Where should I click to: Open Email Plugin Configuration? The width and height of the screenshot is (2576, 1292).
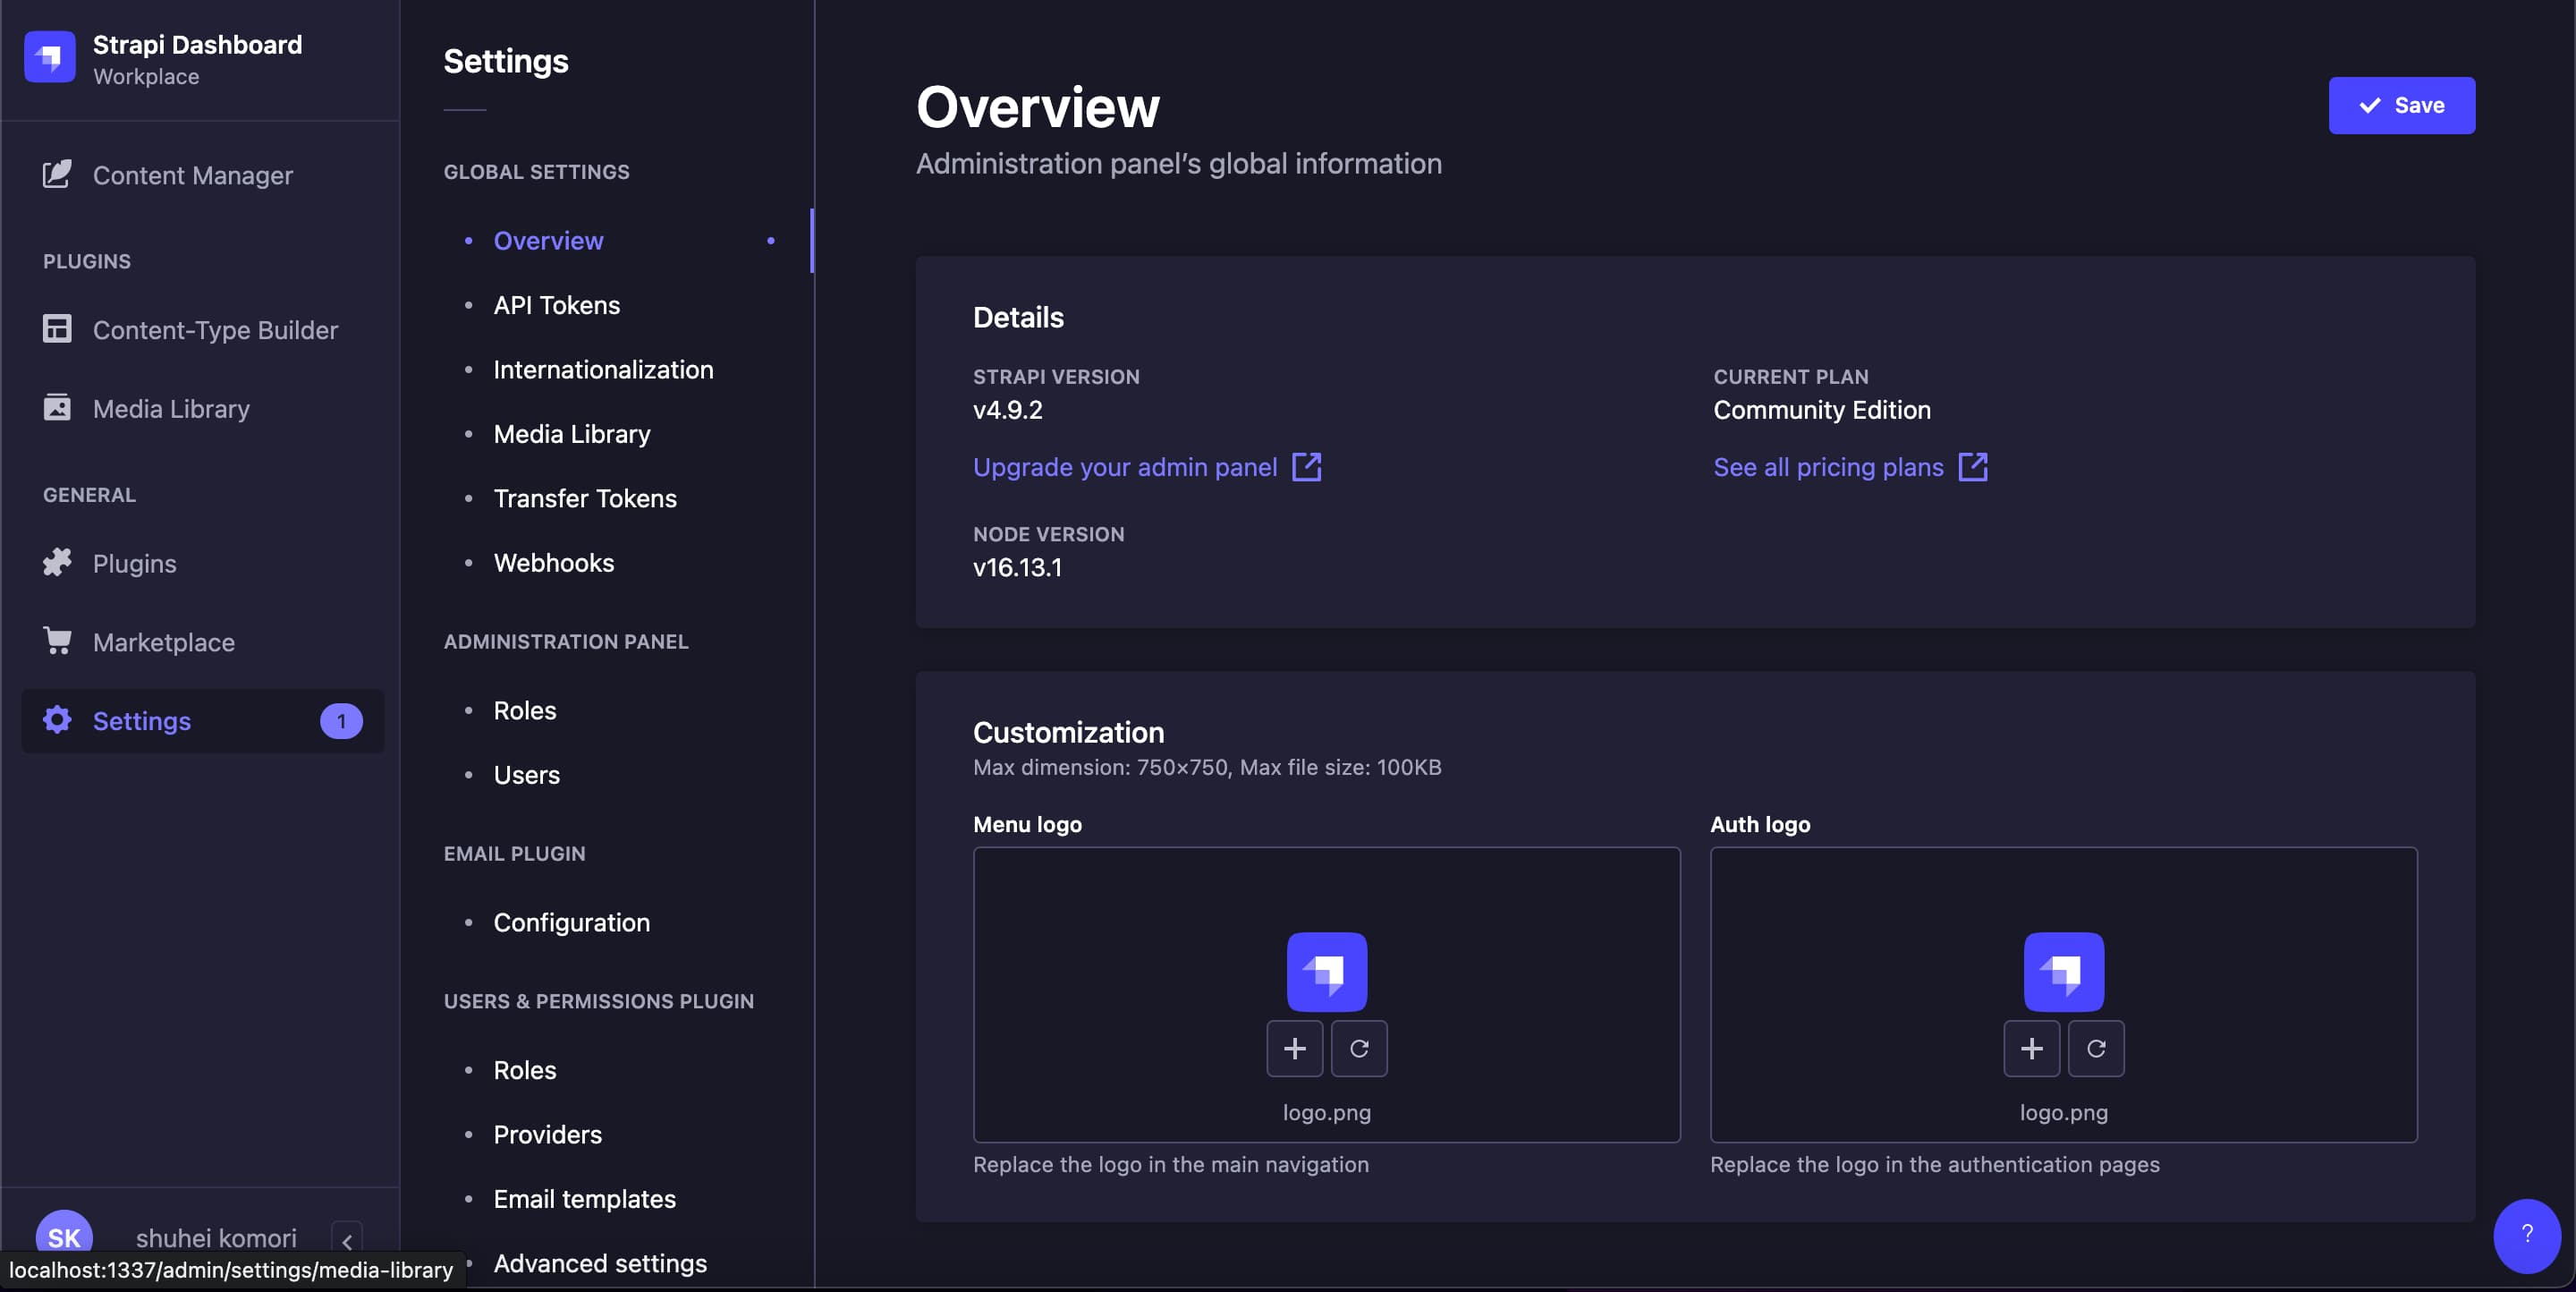tap(571, 922)
